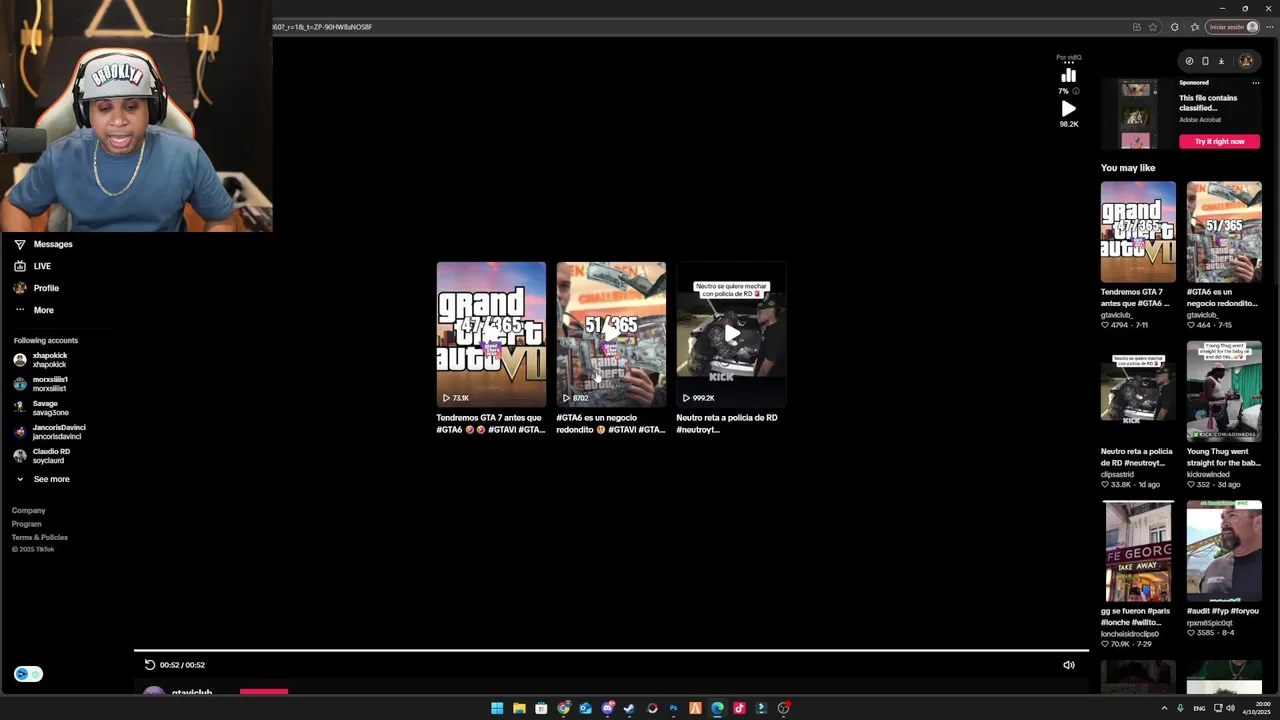The width and height of the screenshot is (1280, 720).
Task: Open the gg se fueron #paris video
Action: pyautogui.click(x=1138, y=551)
